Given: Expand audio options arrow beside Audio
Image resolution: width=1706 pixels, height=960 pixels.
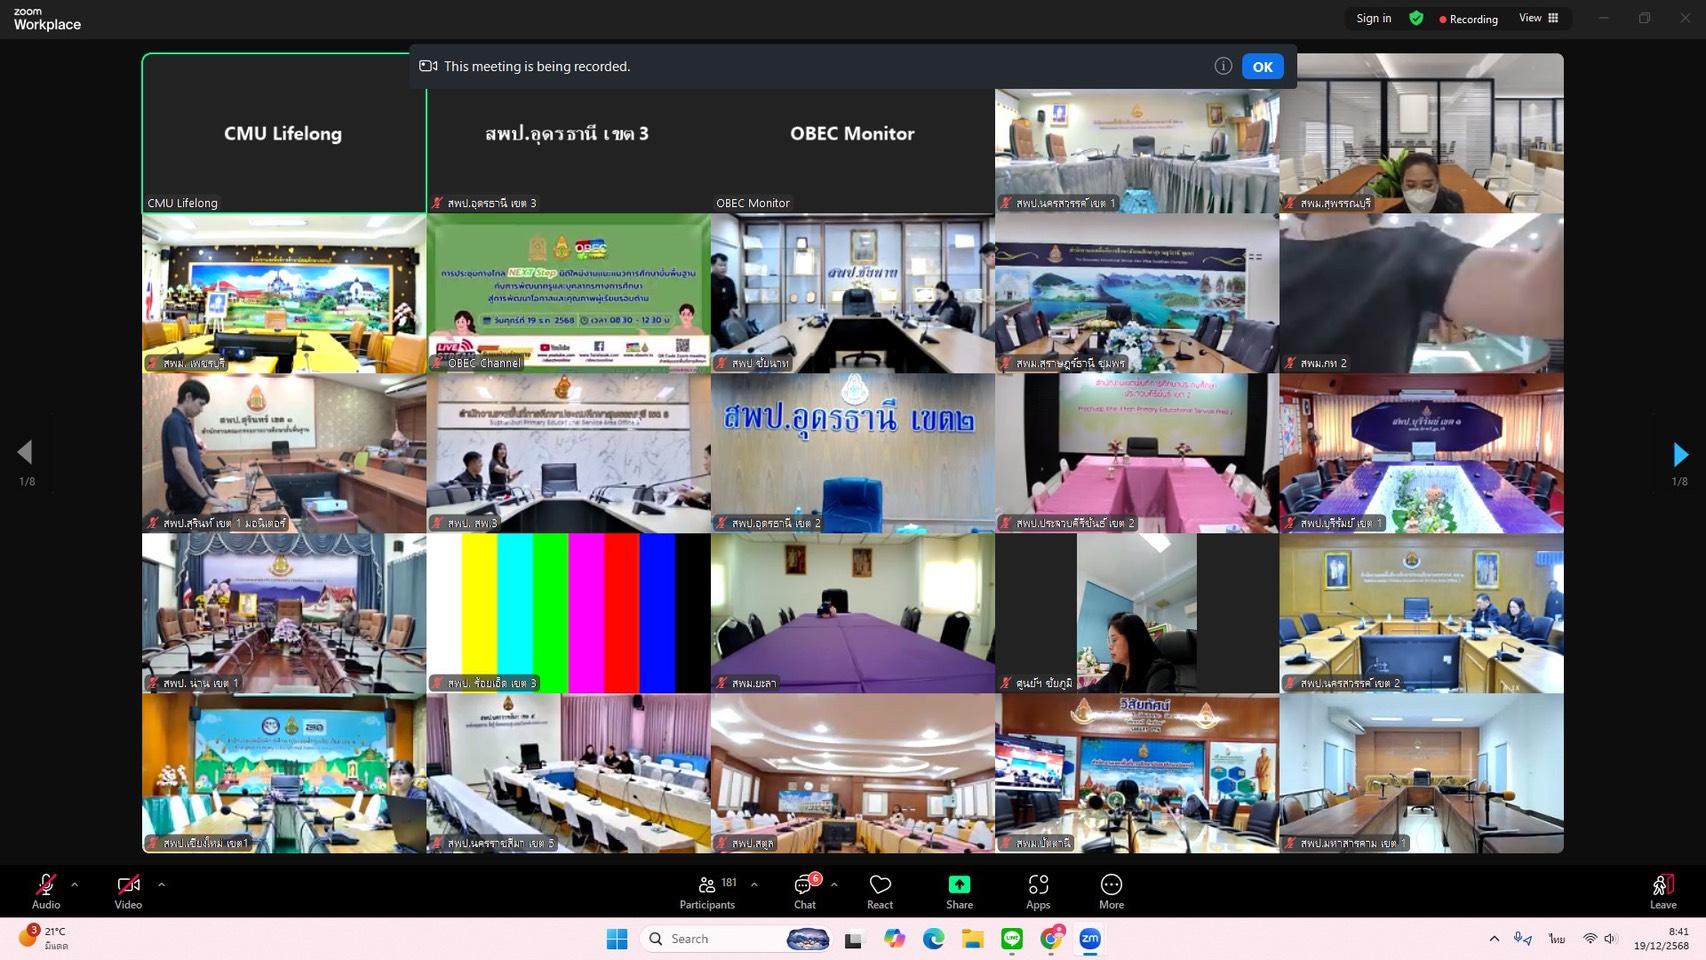Looking at the screenshot, I should tap(75, 885).
